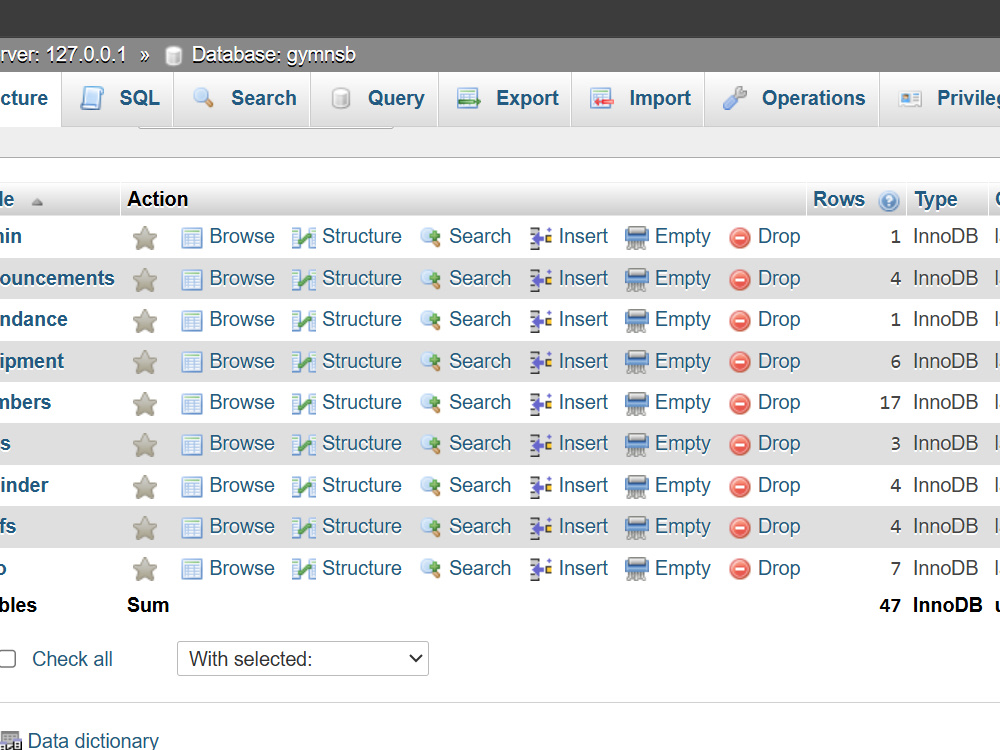The image size is (1000, 750).
Task: Click the red Drop icon in 'ouncements' row
Action: coord(740,280)
